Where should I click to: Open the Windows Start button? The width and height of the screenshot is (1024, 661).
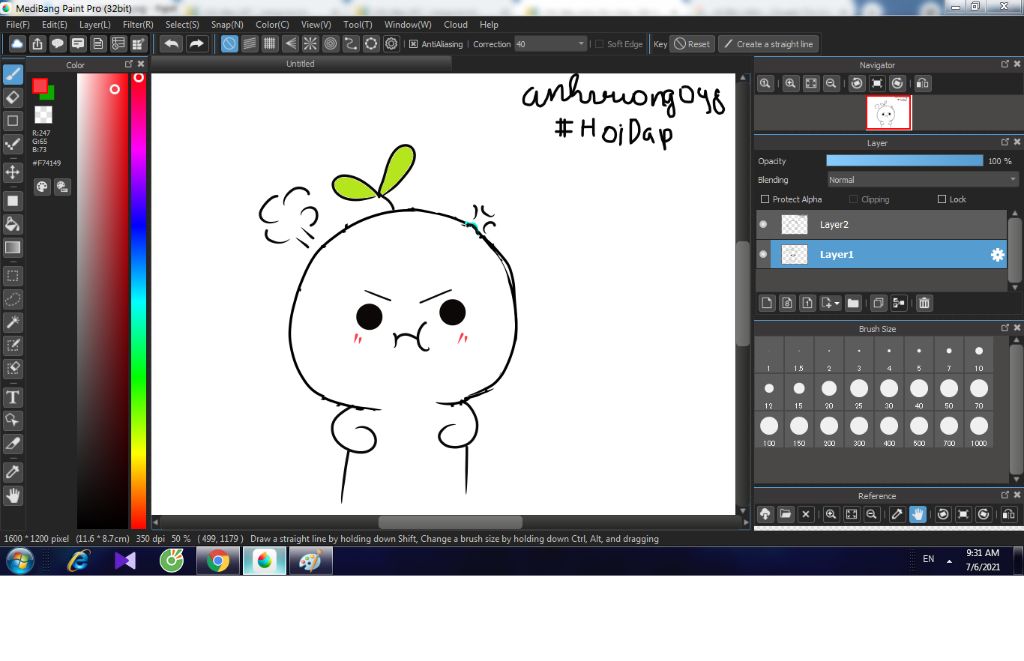coord(20,561)
